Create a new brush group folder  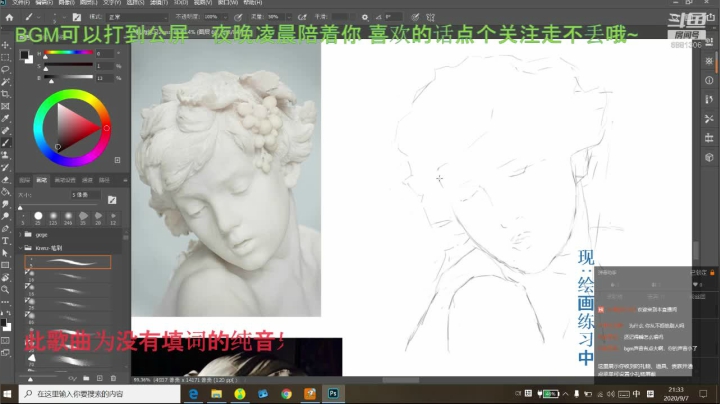click(x=86, y=378)
